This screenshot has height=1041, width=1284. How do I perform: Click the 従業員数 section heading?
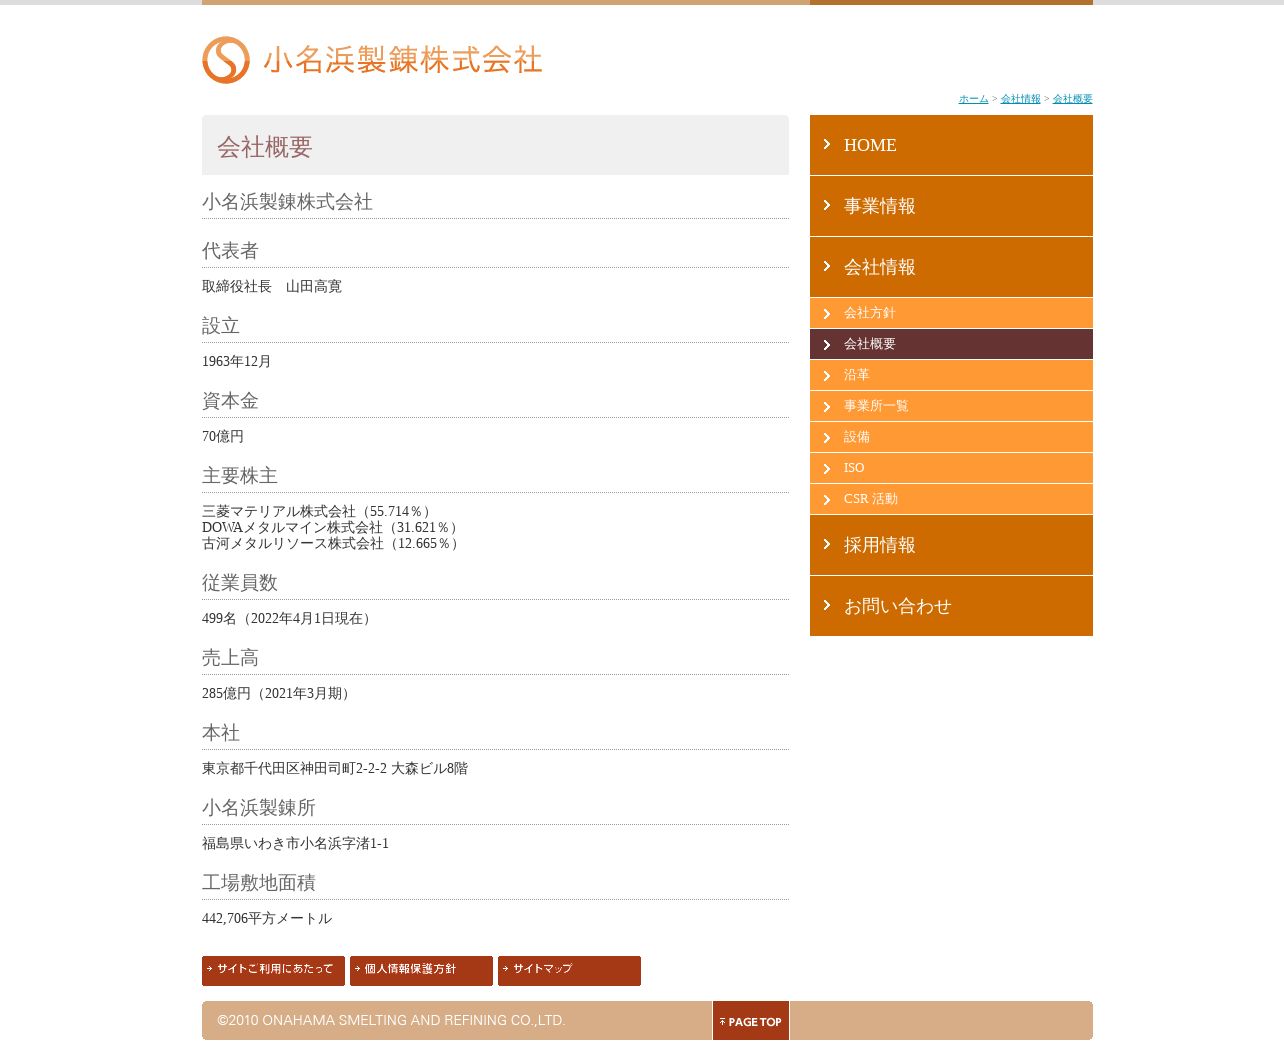click(x=240, y=583)
